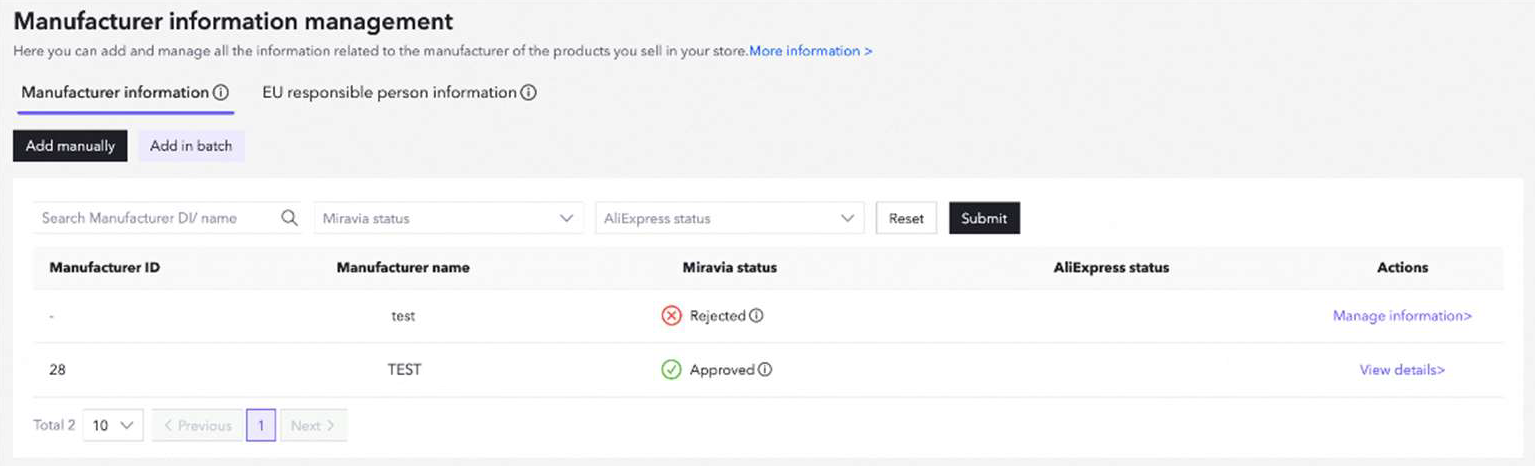Click the Add manually button
The image size is (1535, 466).
point(70,146)
